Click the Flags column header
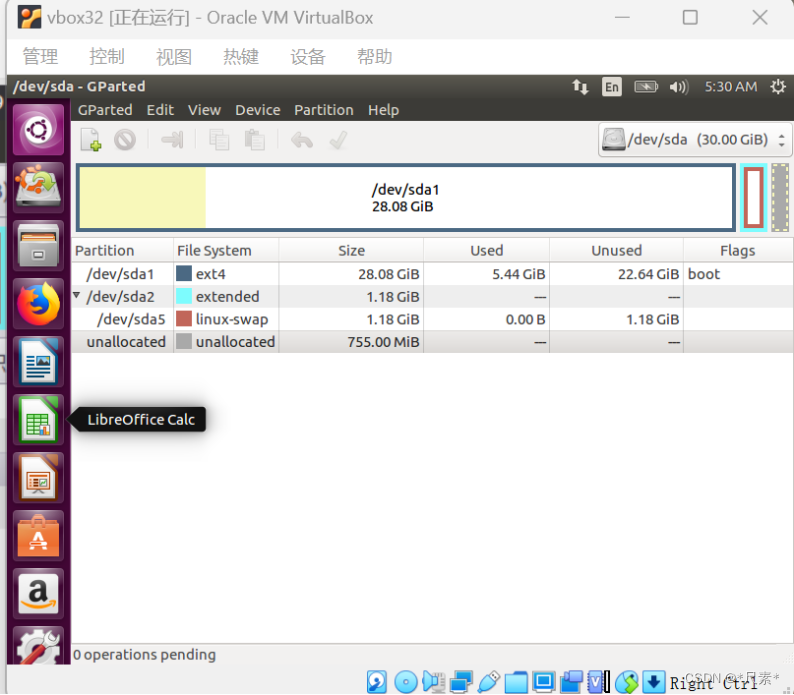 pos(738,250)
